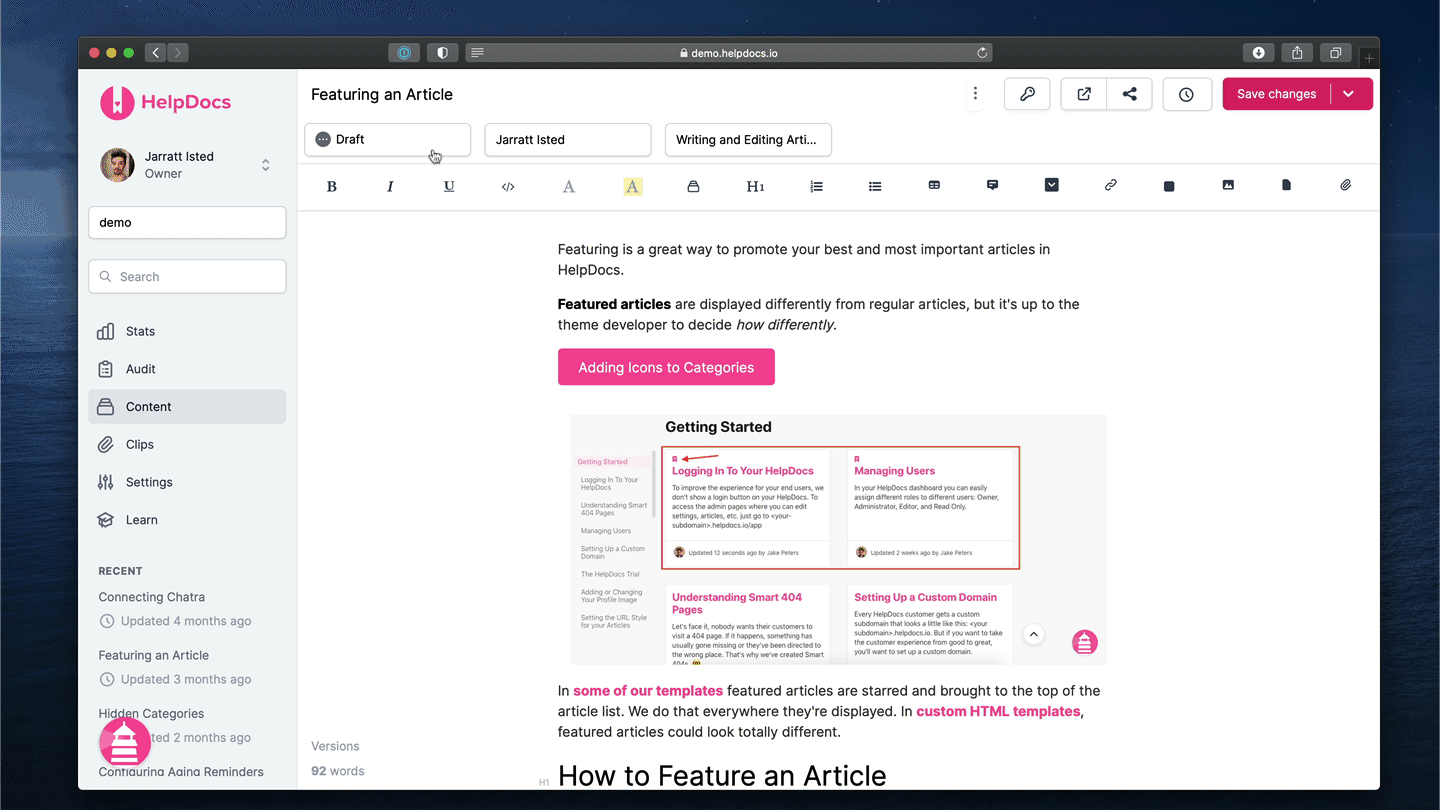Click the key permissions button
Image resolution: width=1440 pixels, height=810 pixels.
pos(1027,94)
